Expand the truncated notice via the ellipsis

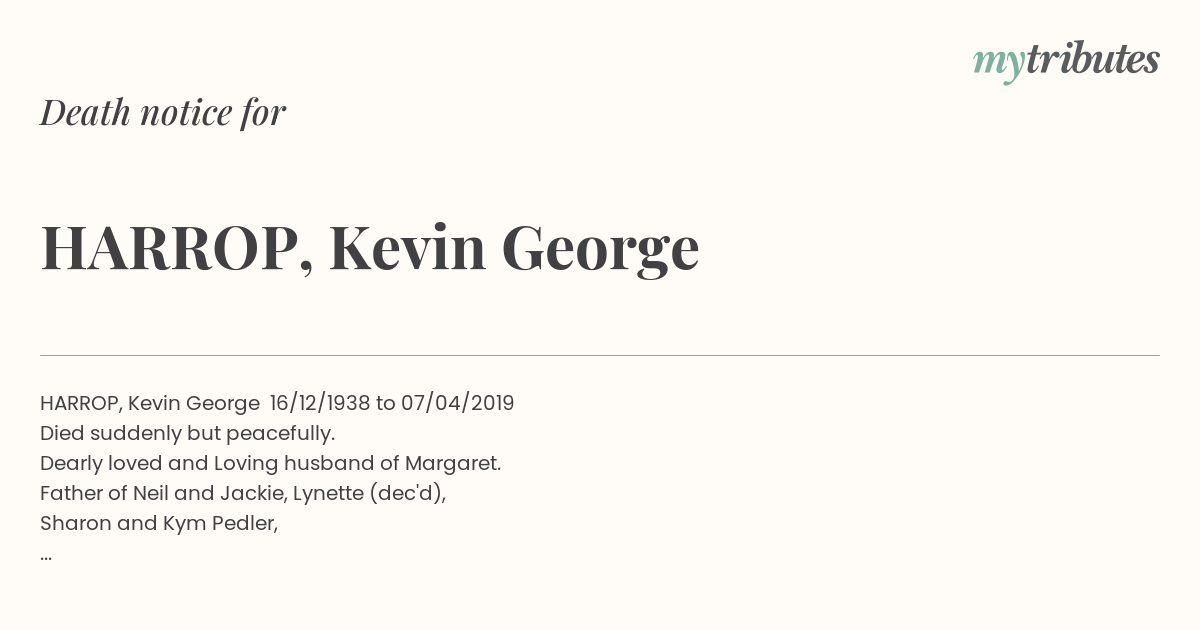[46, 554]
